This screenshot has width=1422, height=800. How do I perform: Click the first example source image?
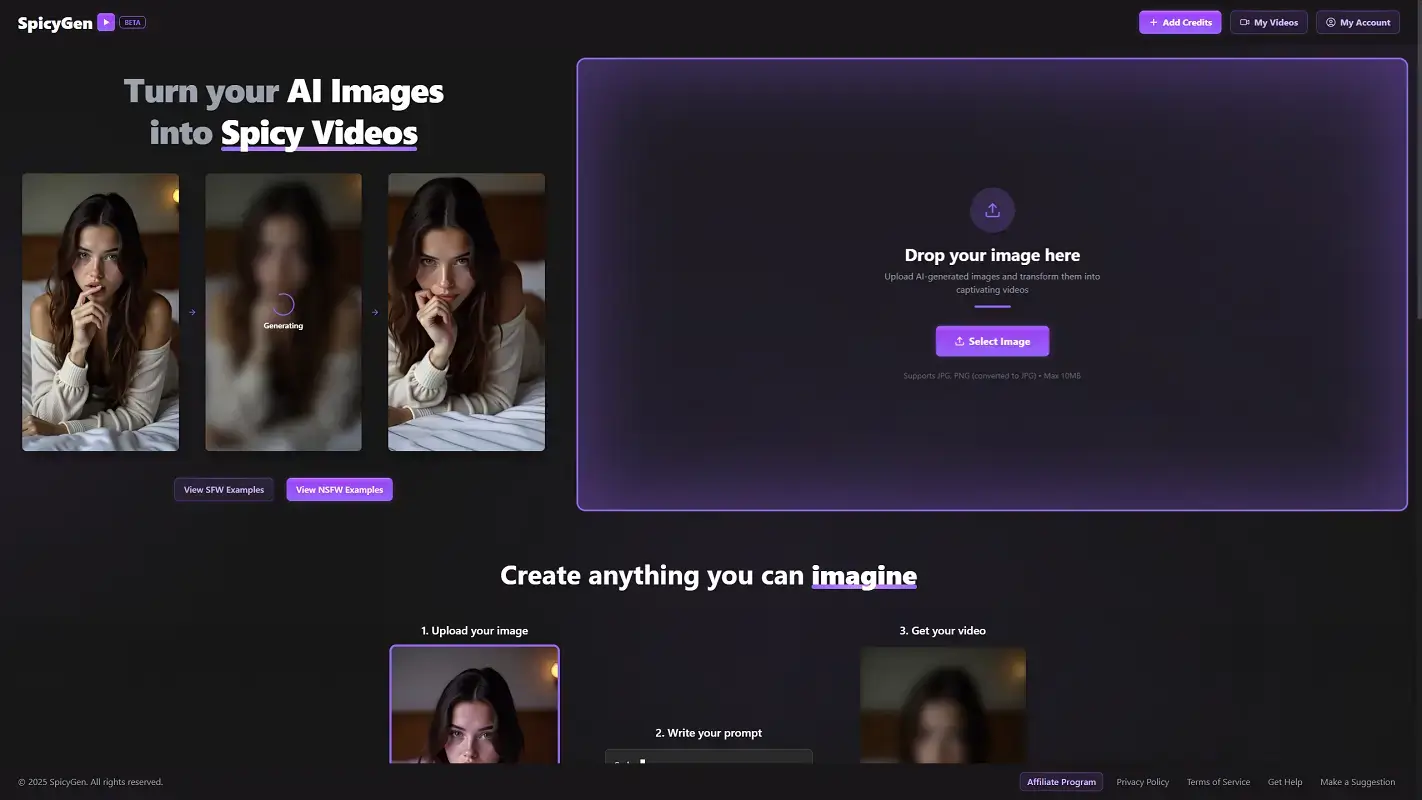pyautogui.click(x=101, y=312)
